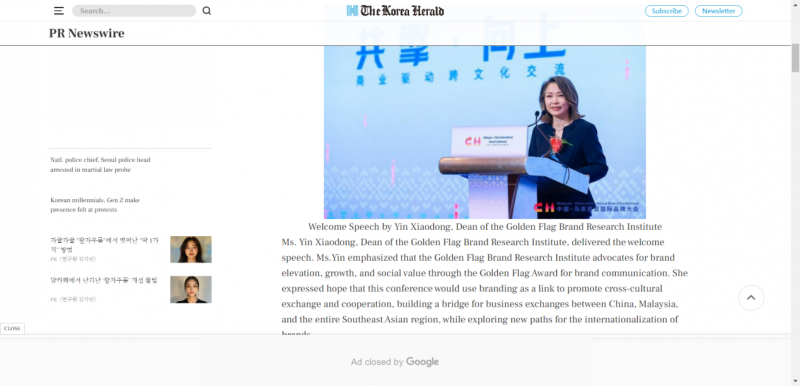Click the first Korean ad headline link
The height and width of the screenshot is (386, 800).
click(105, 245)
